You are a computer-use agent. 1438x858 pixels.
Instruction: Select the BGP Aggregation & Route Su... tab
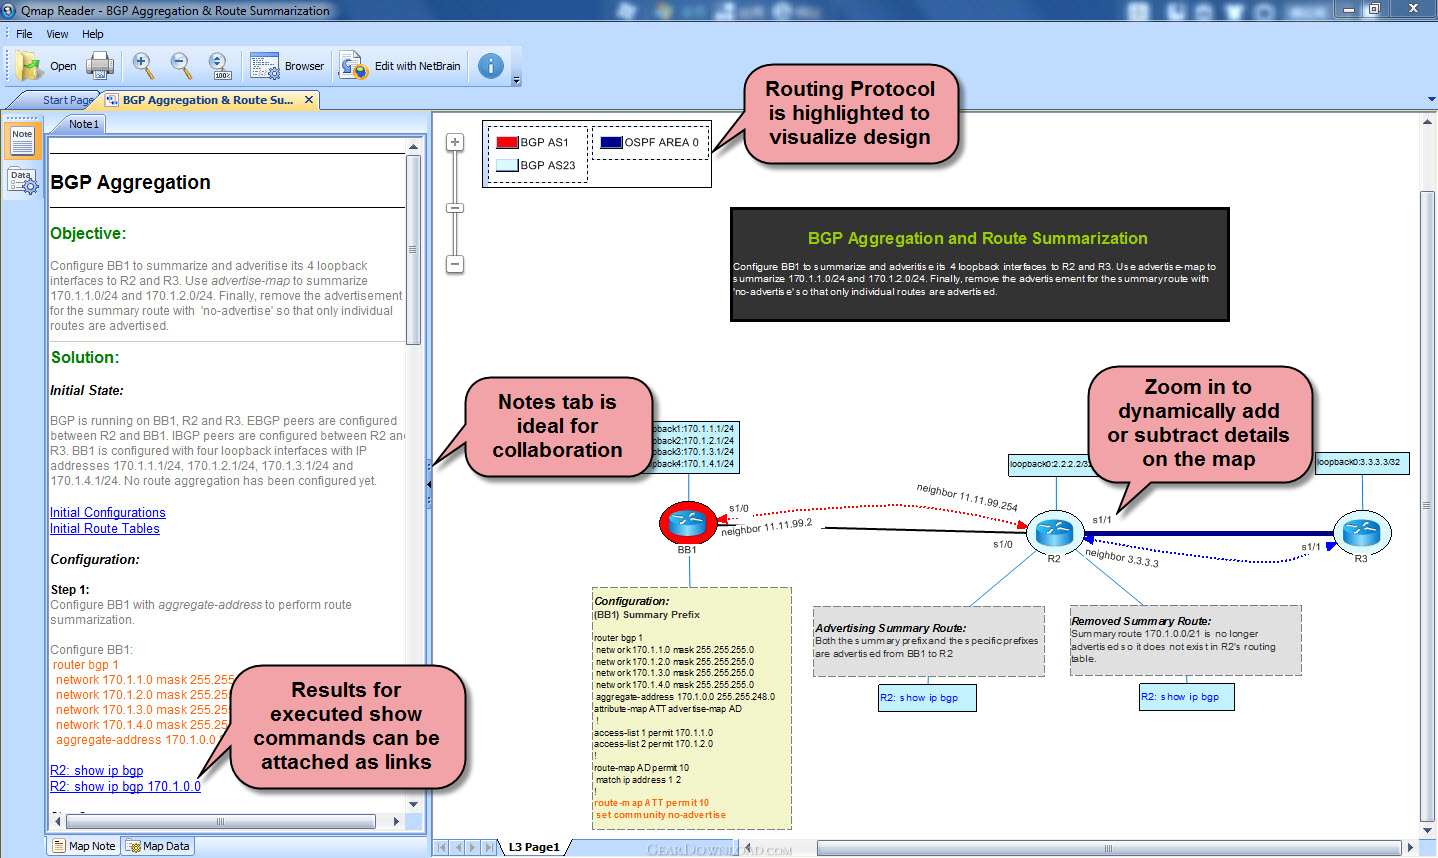tap(208, 100)
